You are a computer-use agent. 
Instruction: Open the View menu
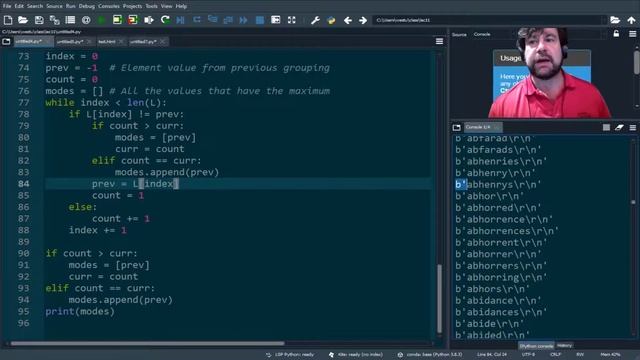tap(167, 6)
